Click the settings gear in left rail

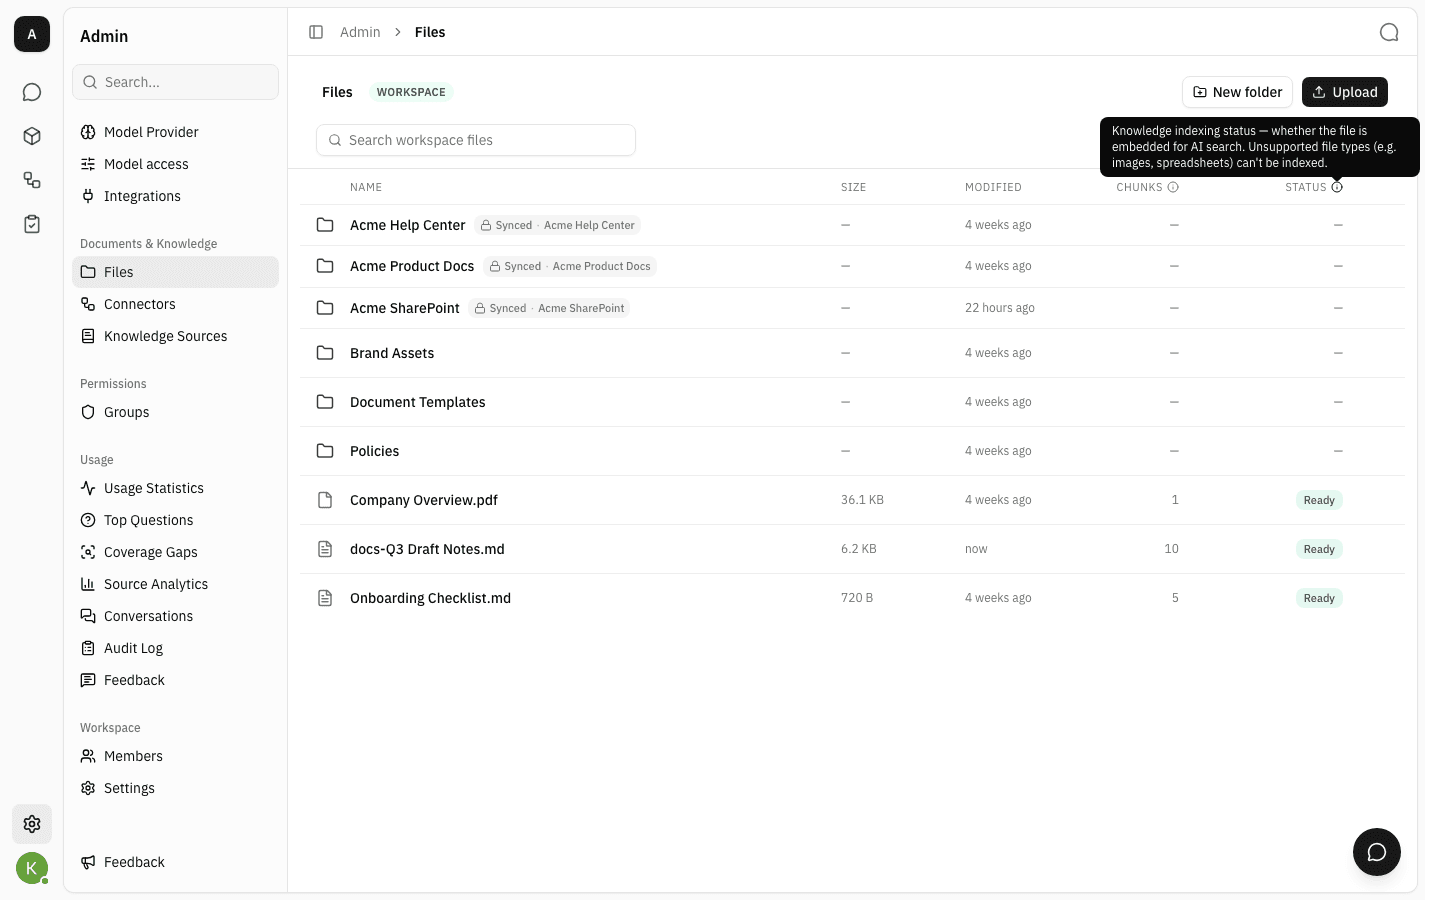[32, 824]
